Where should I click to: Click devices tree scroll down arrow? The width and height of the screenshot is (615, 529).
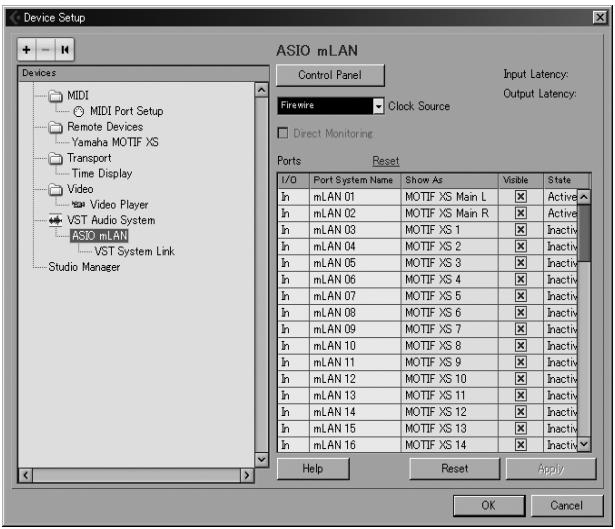tap(261, 459)
